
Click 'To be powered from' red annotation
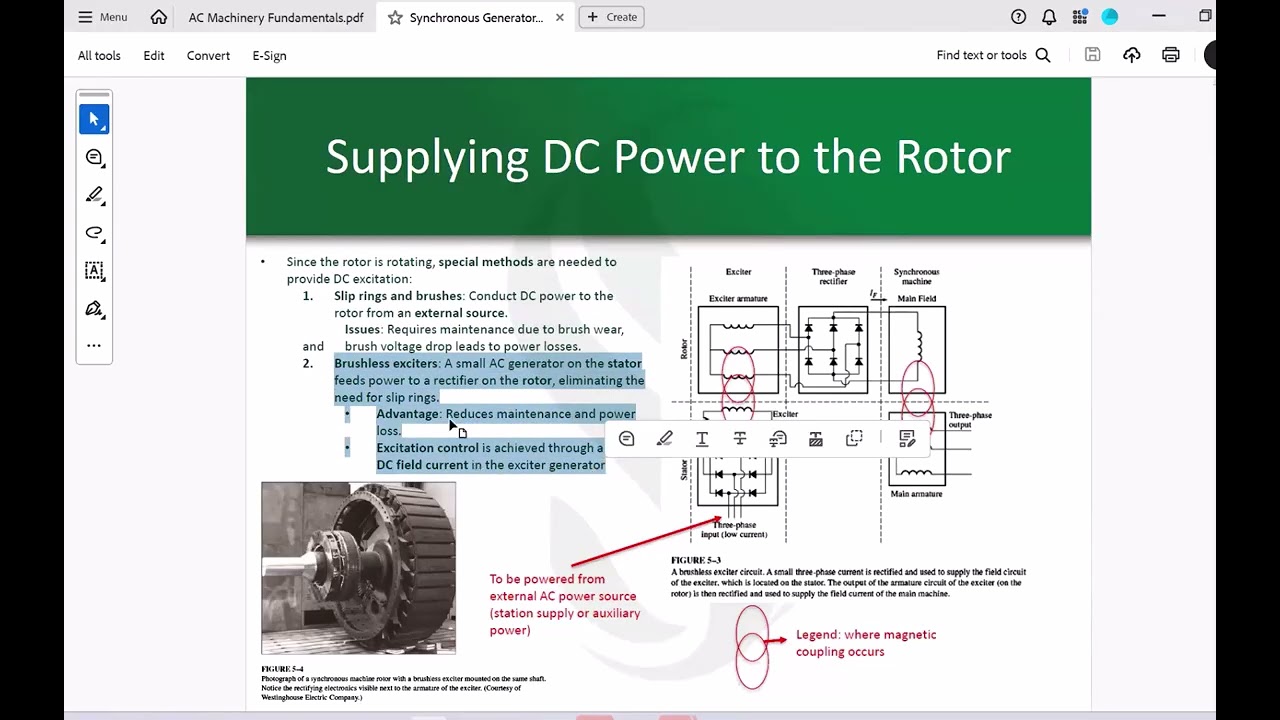coord(565,604)
